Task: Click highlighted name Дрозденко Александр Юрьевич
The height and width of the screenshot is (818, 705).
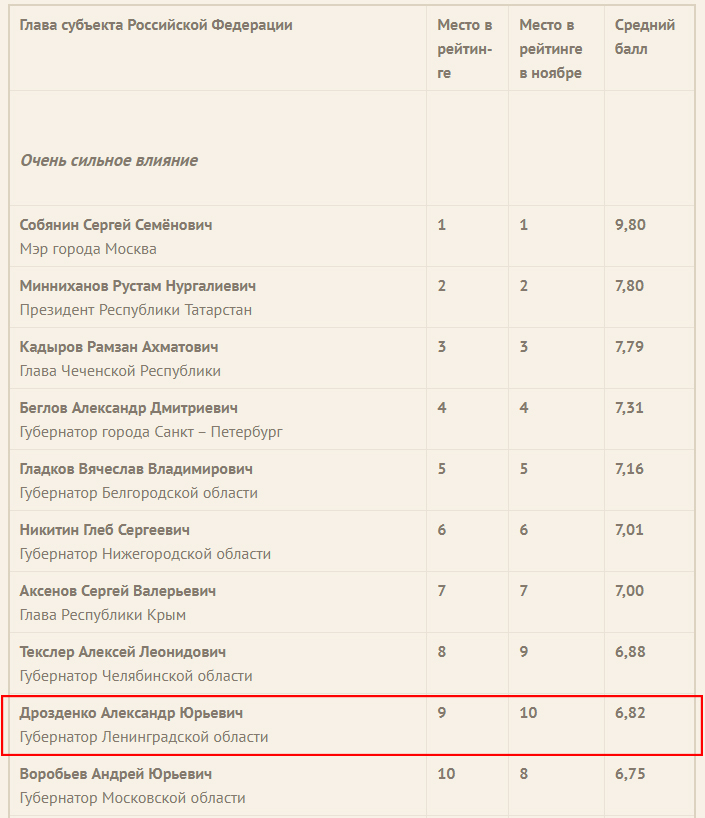Action: [x=131, y=713]
